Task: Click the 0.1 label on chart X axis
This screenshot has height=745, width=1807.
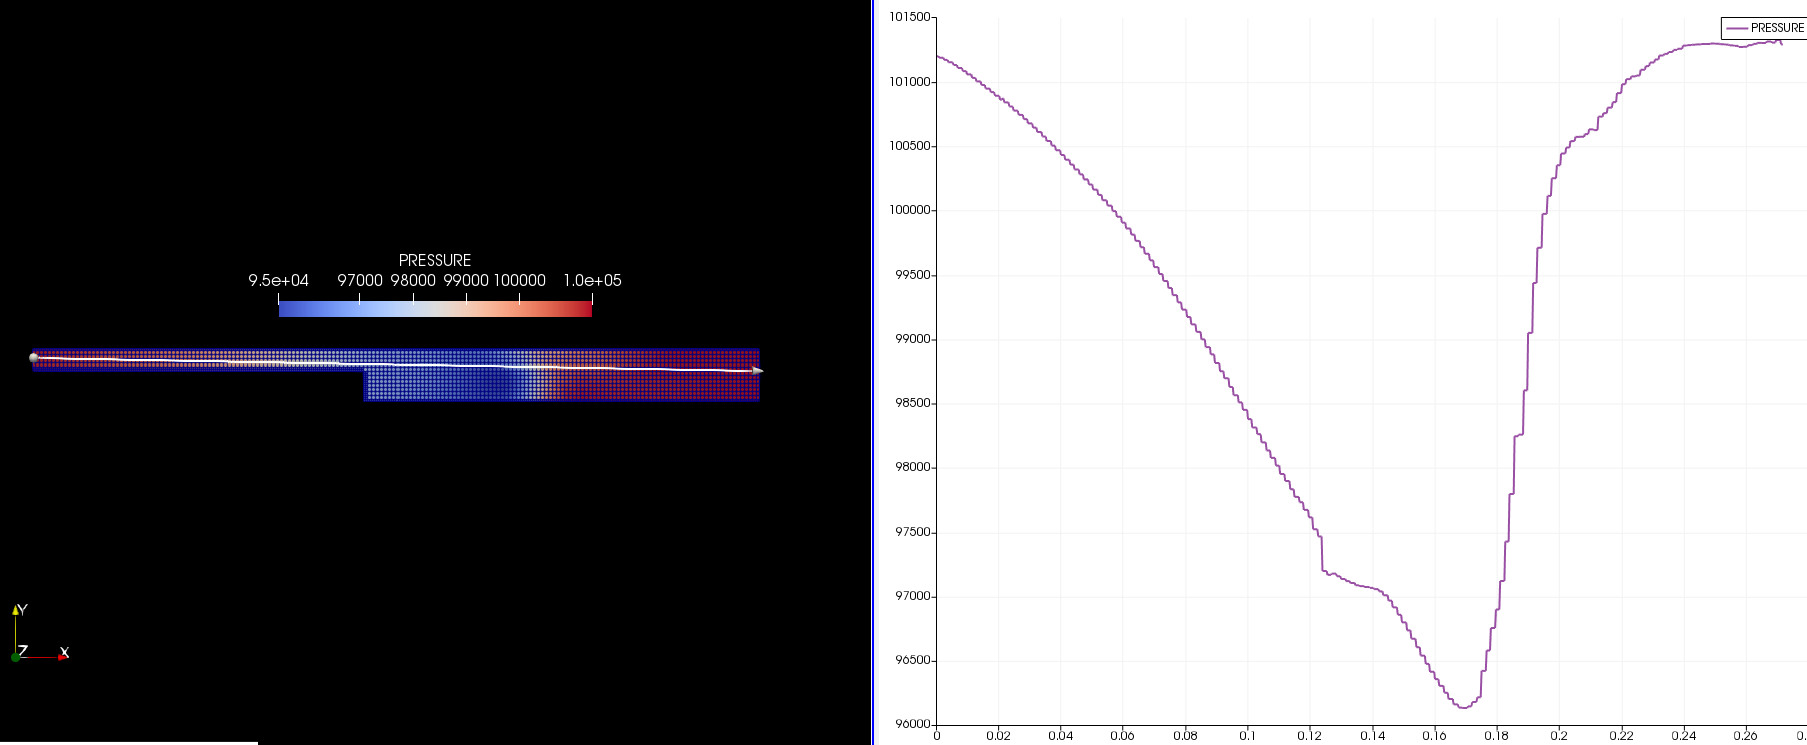Action: tap(1247, 736)
